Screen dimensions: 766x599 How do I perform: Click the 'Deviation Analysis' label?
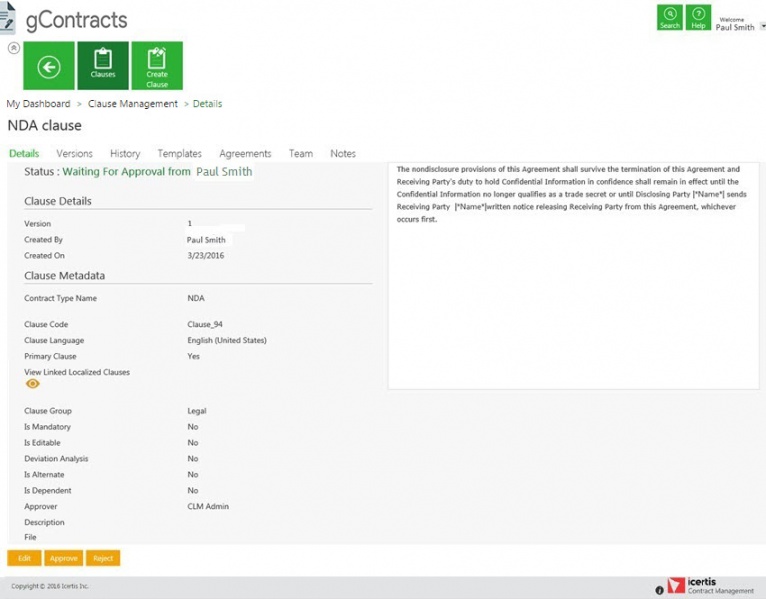(x=56, y=459)
